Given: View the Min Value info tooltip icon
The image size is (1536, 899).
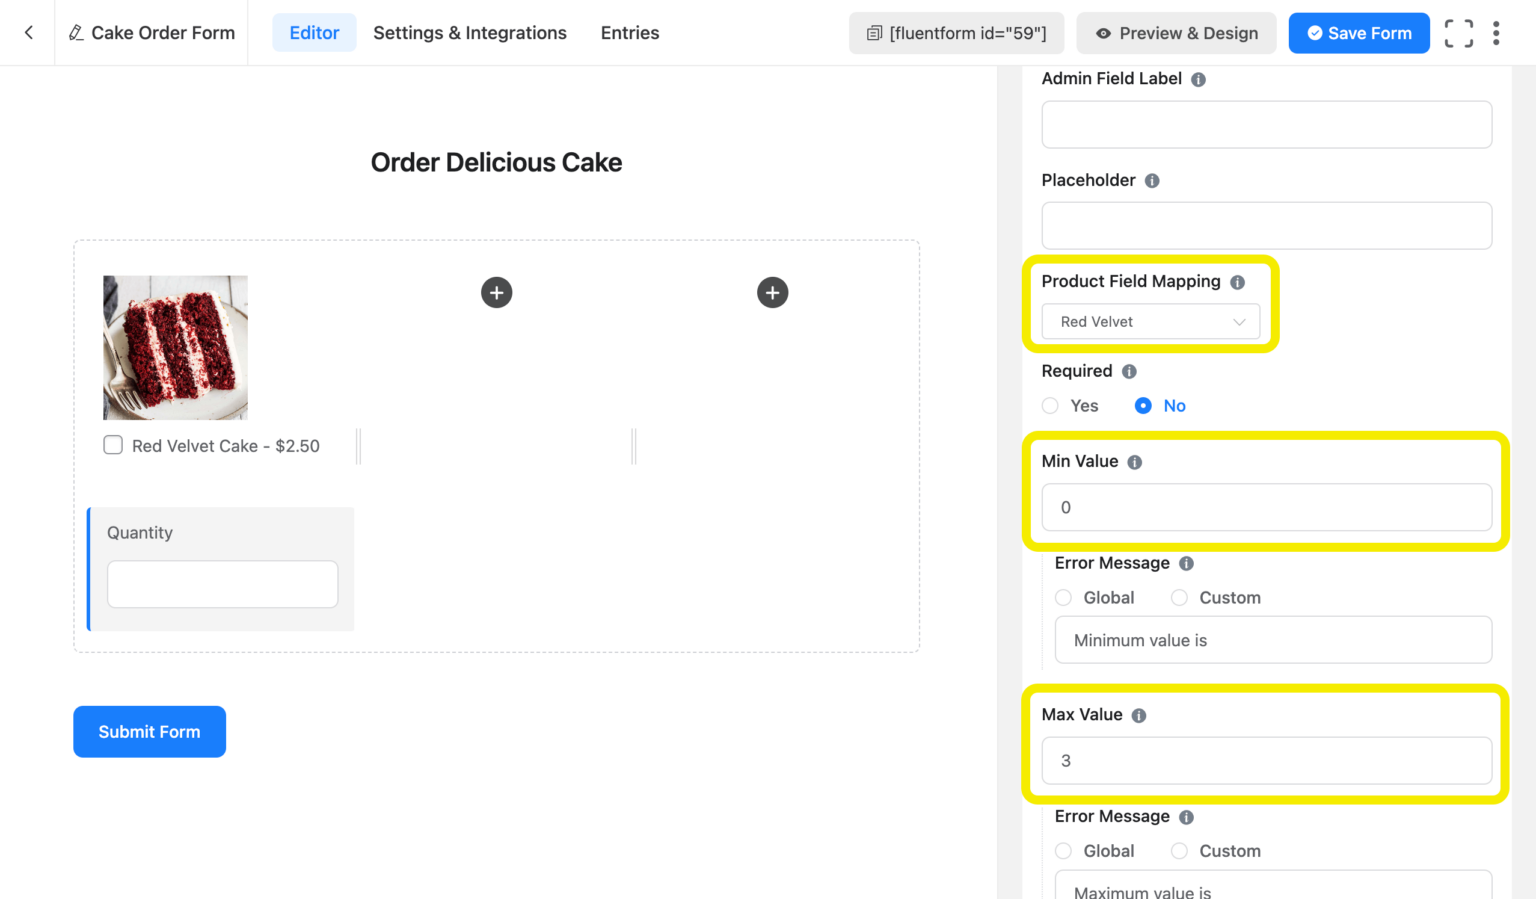Looking at the screenshot, I should (1134, 461).
